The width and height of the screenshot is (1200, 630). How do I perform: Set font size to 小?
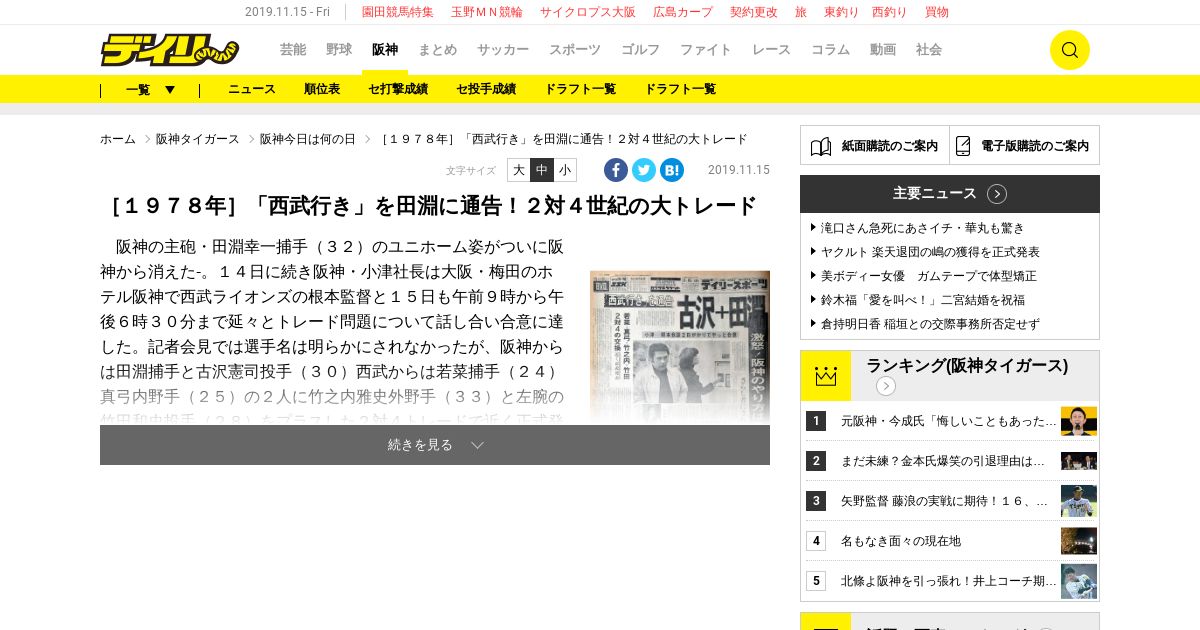(x=565, y=170)
